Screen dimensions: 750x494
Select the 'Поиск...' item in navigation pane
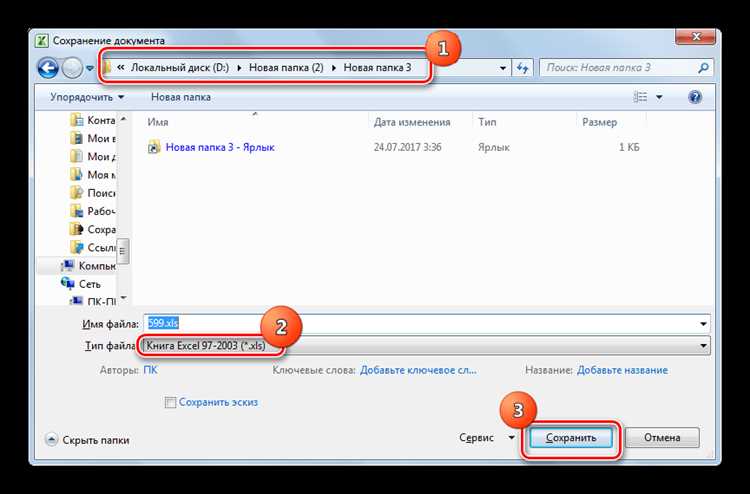coord(93,193)
